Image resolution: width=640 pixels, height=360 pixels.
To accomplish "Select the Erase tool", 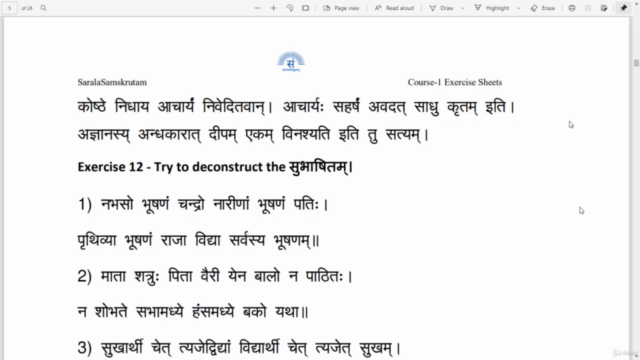I will (x=543, y=8).
